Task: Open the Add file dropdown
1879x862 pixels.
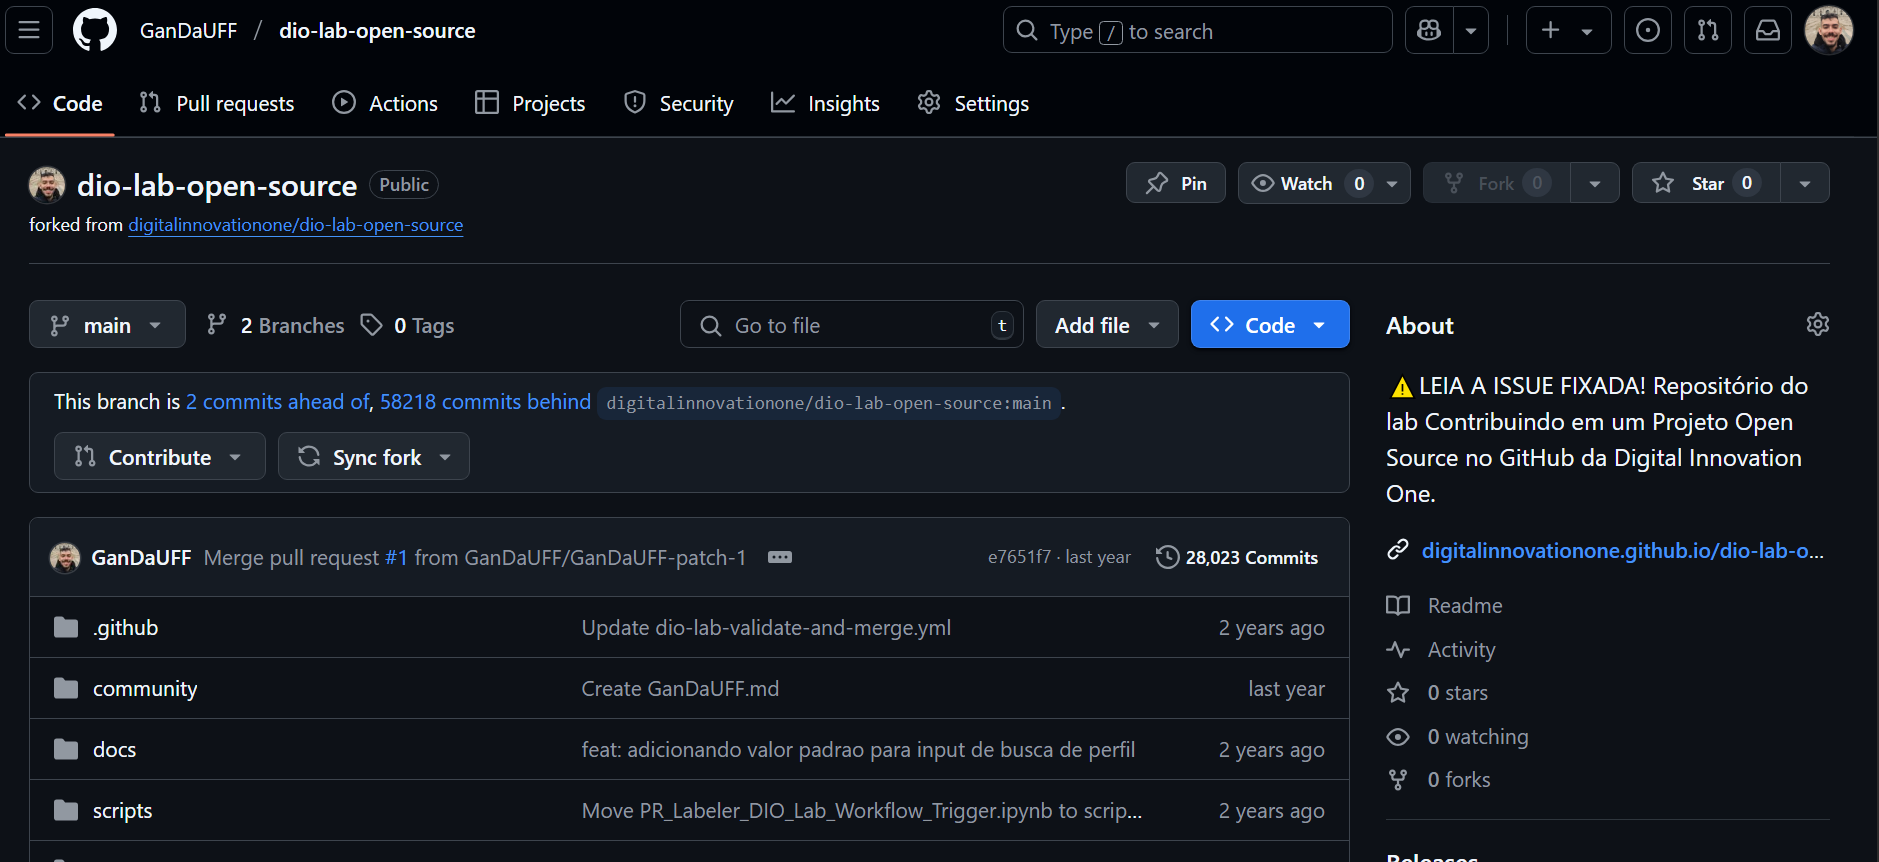Action: point(1107,325)
